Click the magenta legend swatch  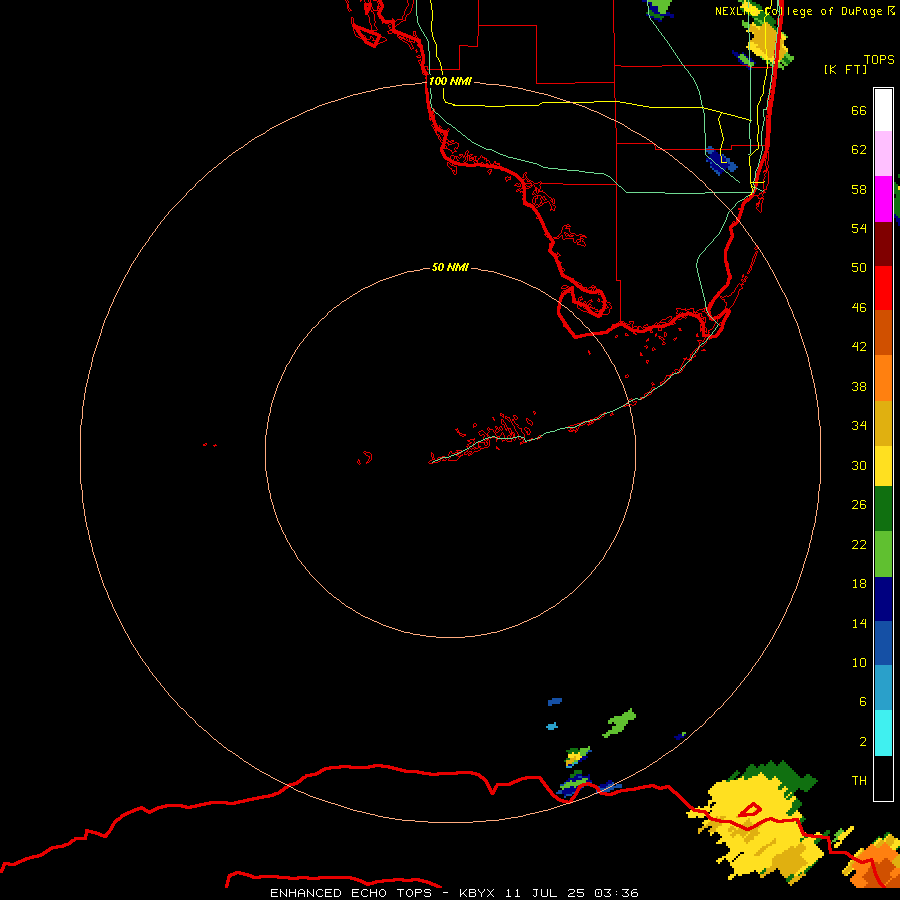pos(883,199)
